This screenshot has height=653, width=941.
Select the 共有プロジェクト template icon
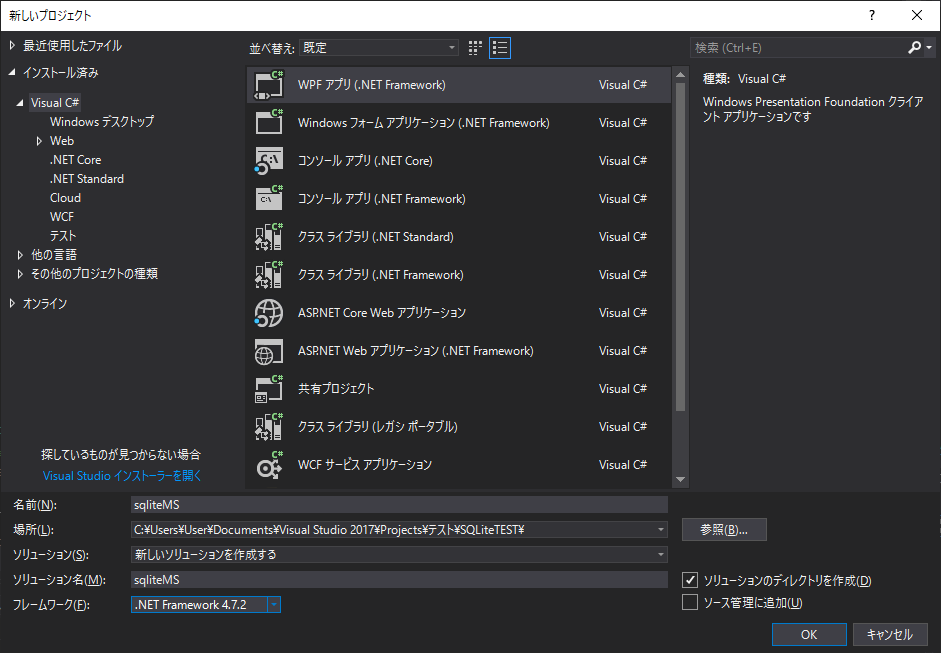tap(268, 388)
